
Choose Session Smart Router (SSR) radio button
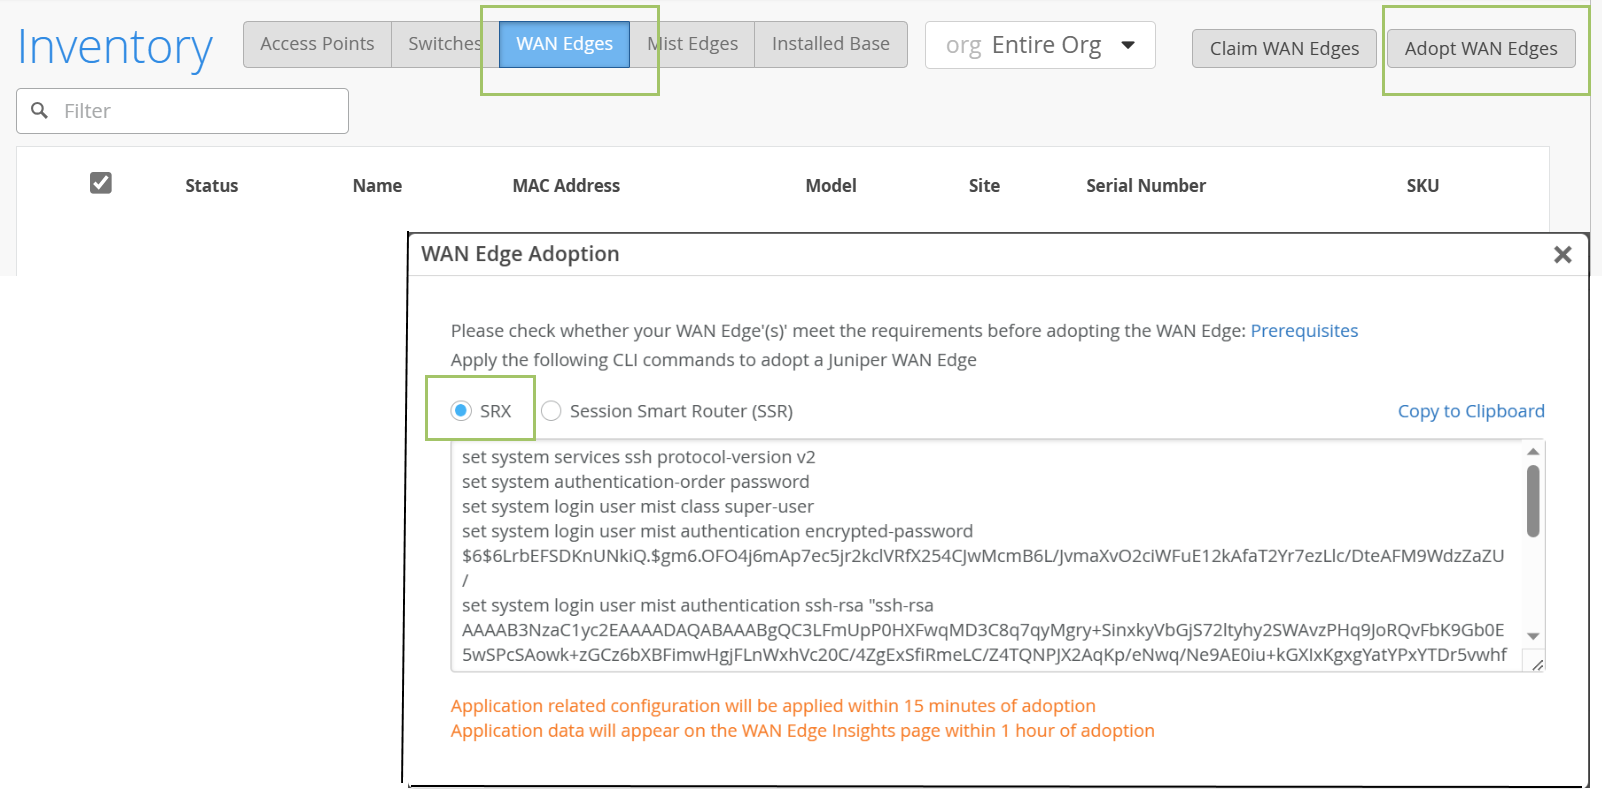[x=551, y=411]
